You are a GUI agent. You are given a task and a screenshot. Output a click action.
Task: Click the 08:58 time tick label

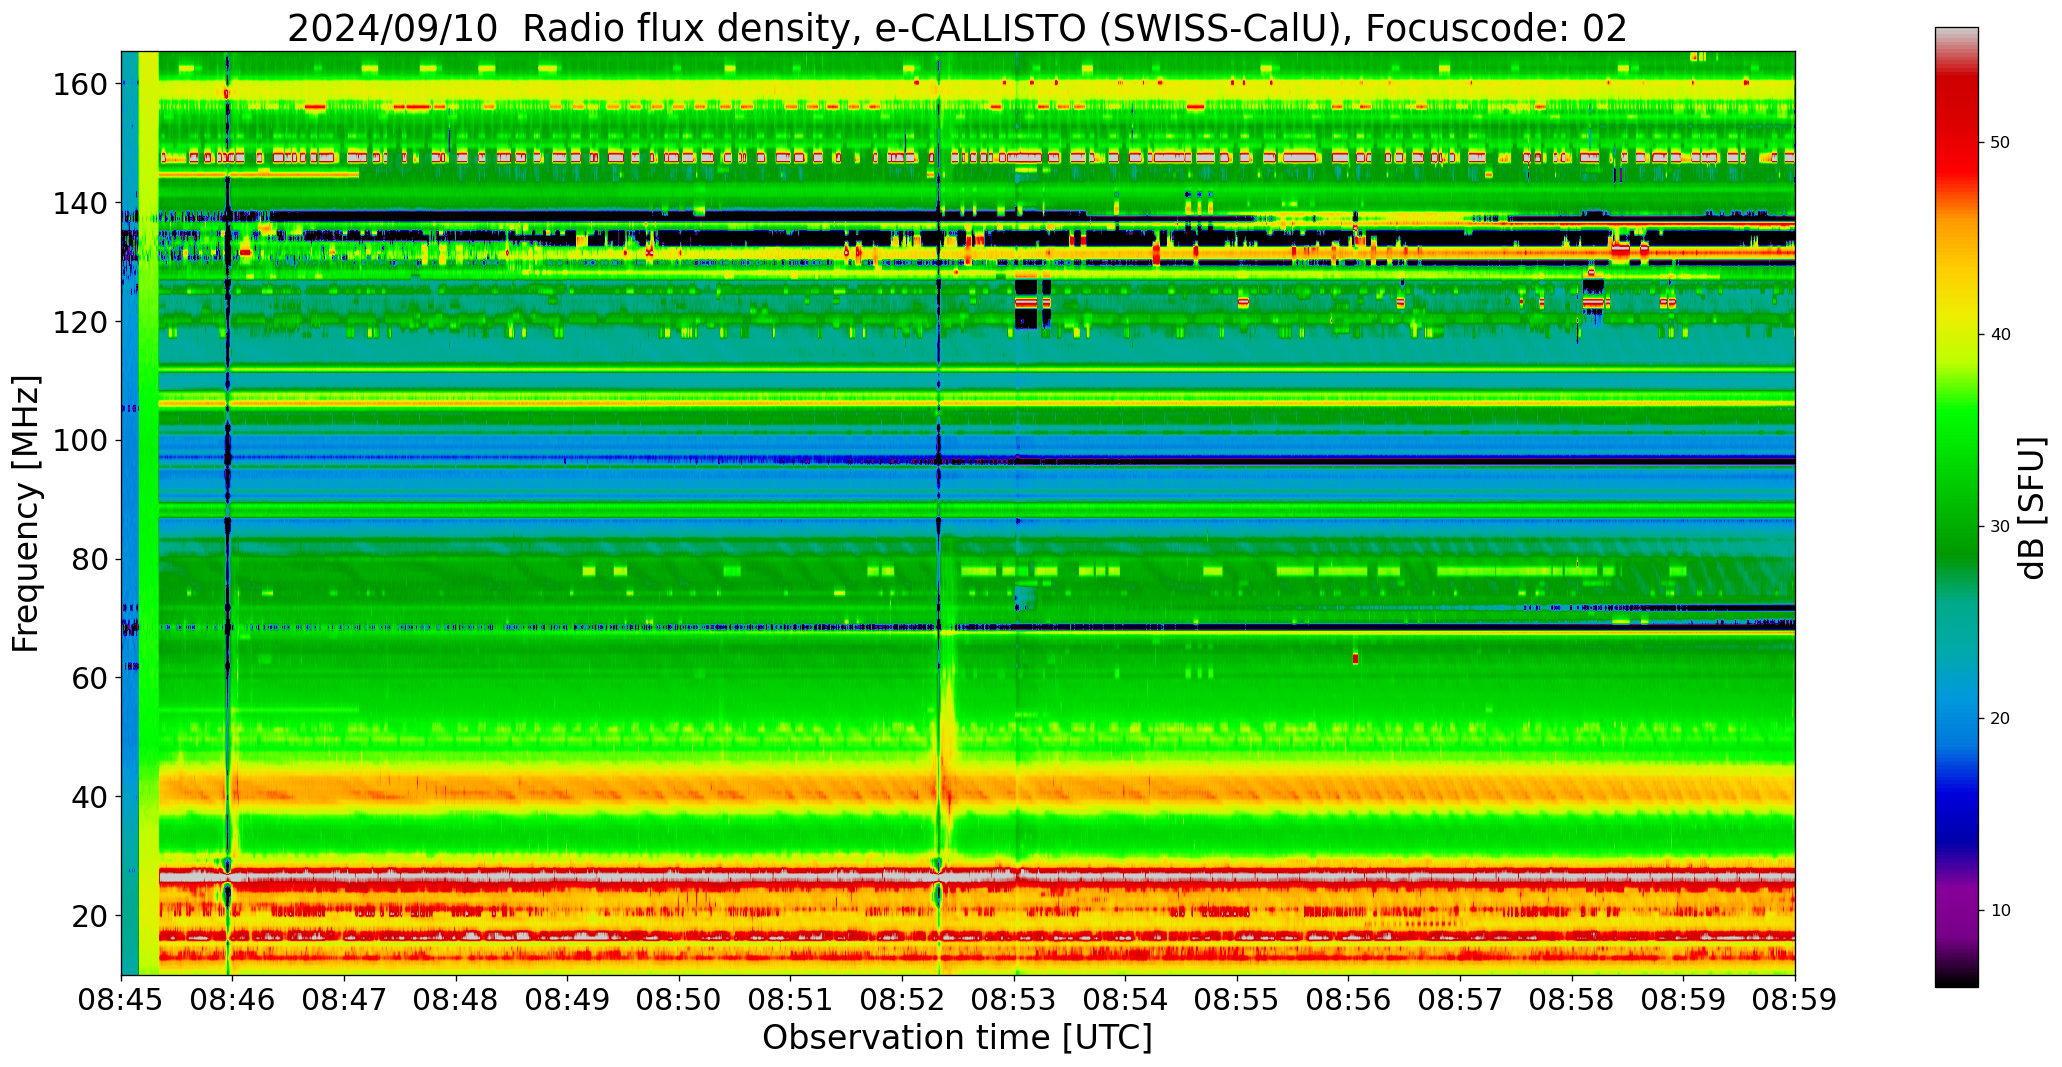click(1572, 1000)
